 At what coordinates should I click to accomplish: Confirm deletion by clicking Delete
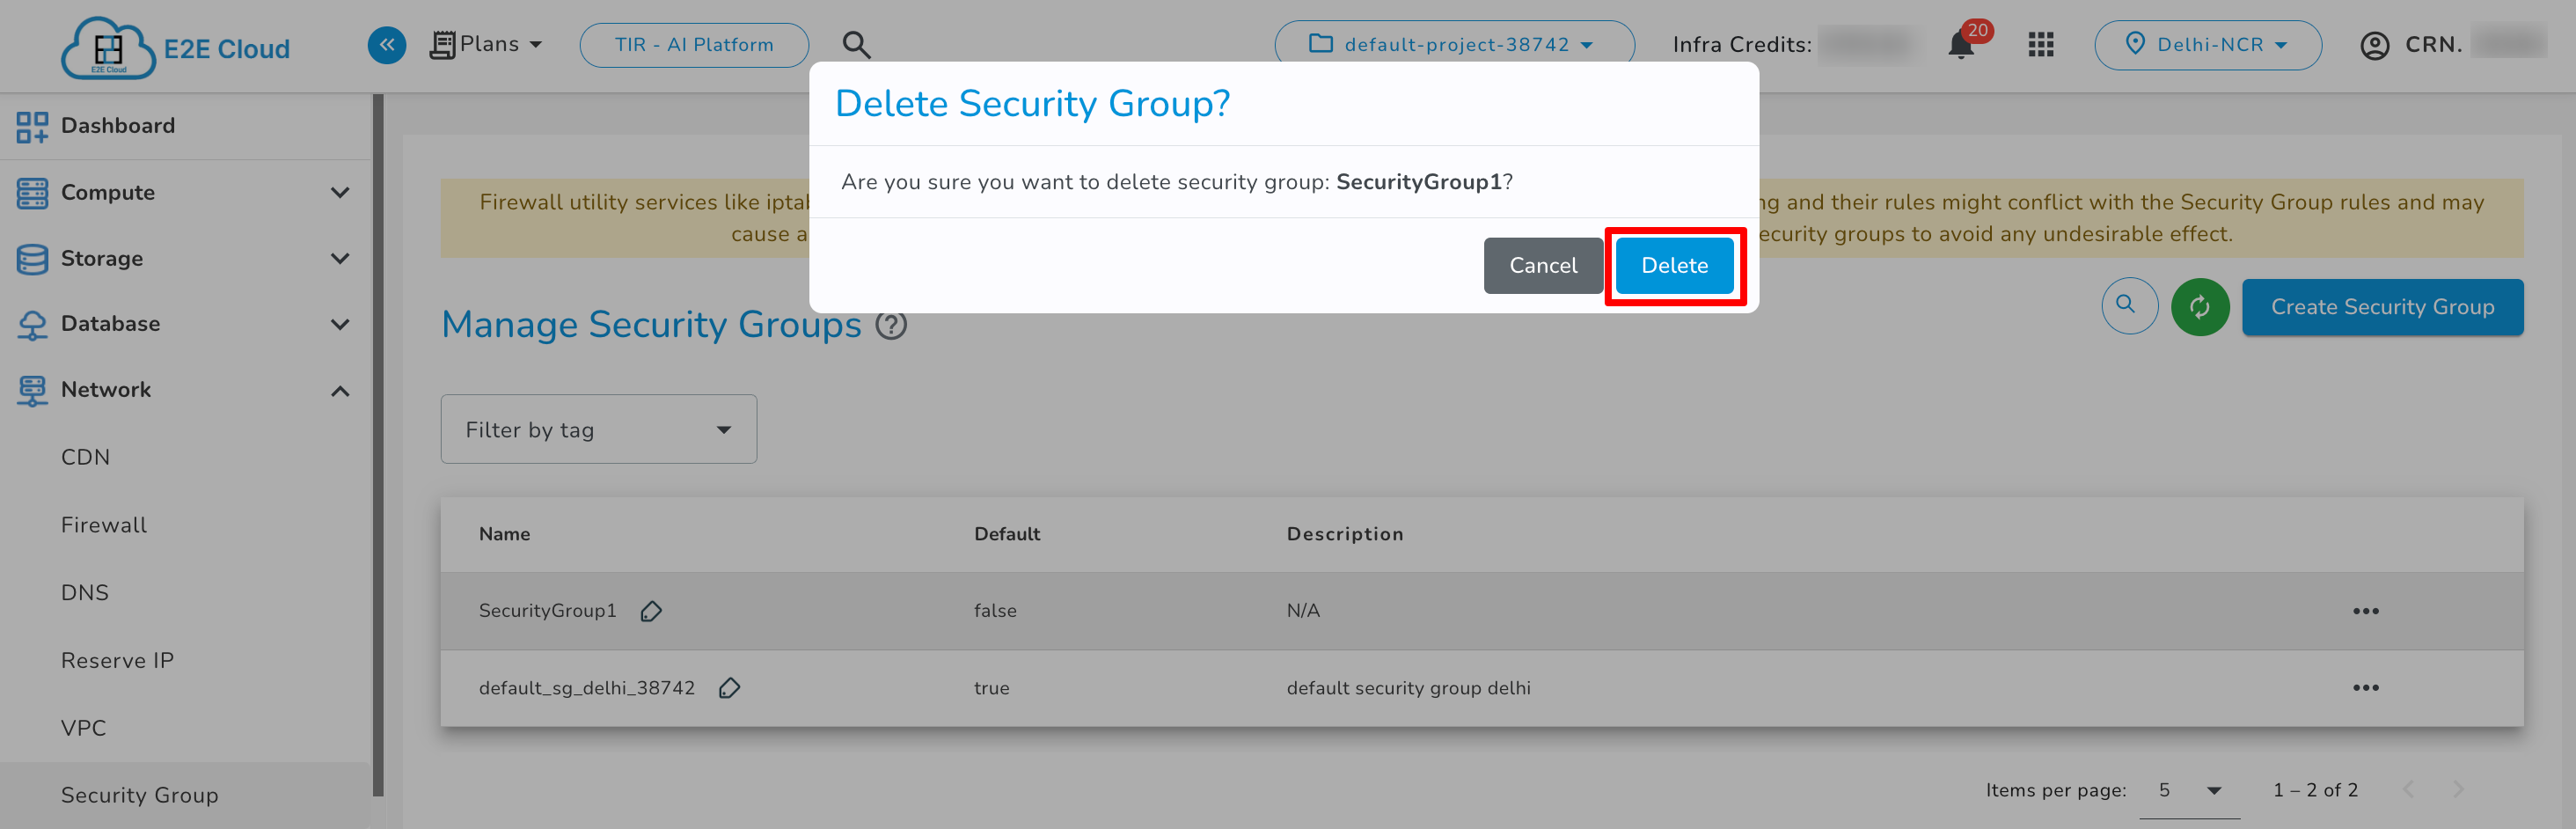(1675, 265)
